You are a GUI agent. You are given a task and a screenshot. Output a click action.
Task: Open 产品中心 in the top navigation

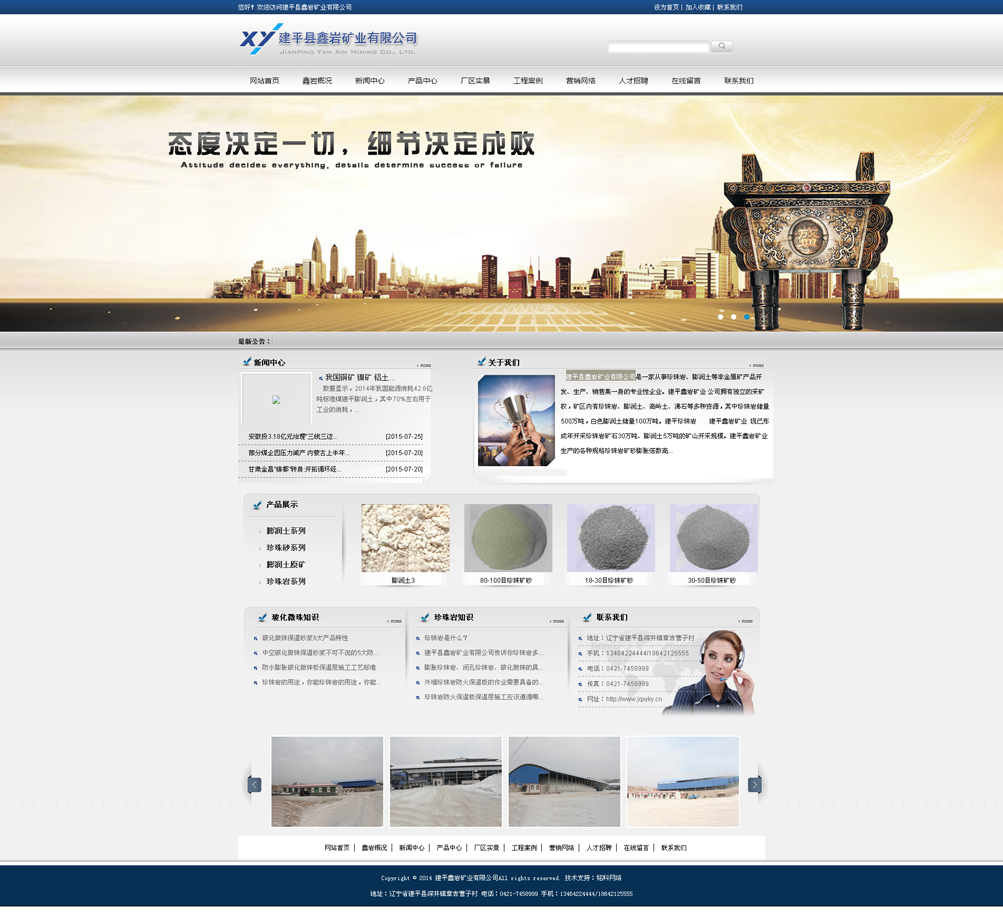(422, 81)
